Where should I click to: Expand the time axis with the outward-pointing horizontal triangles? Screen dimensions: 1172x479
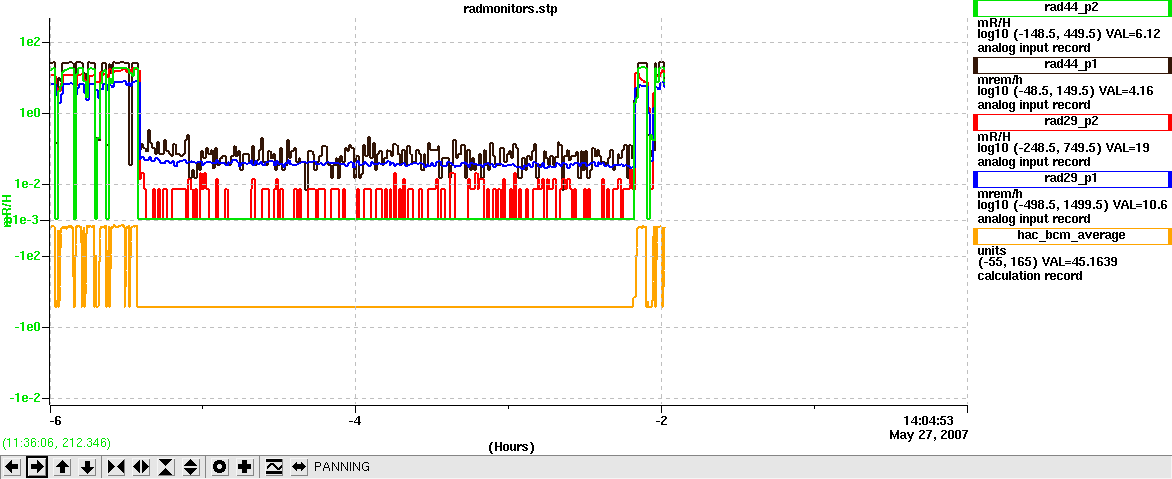pos(141,467)
